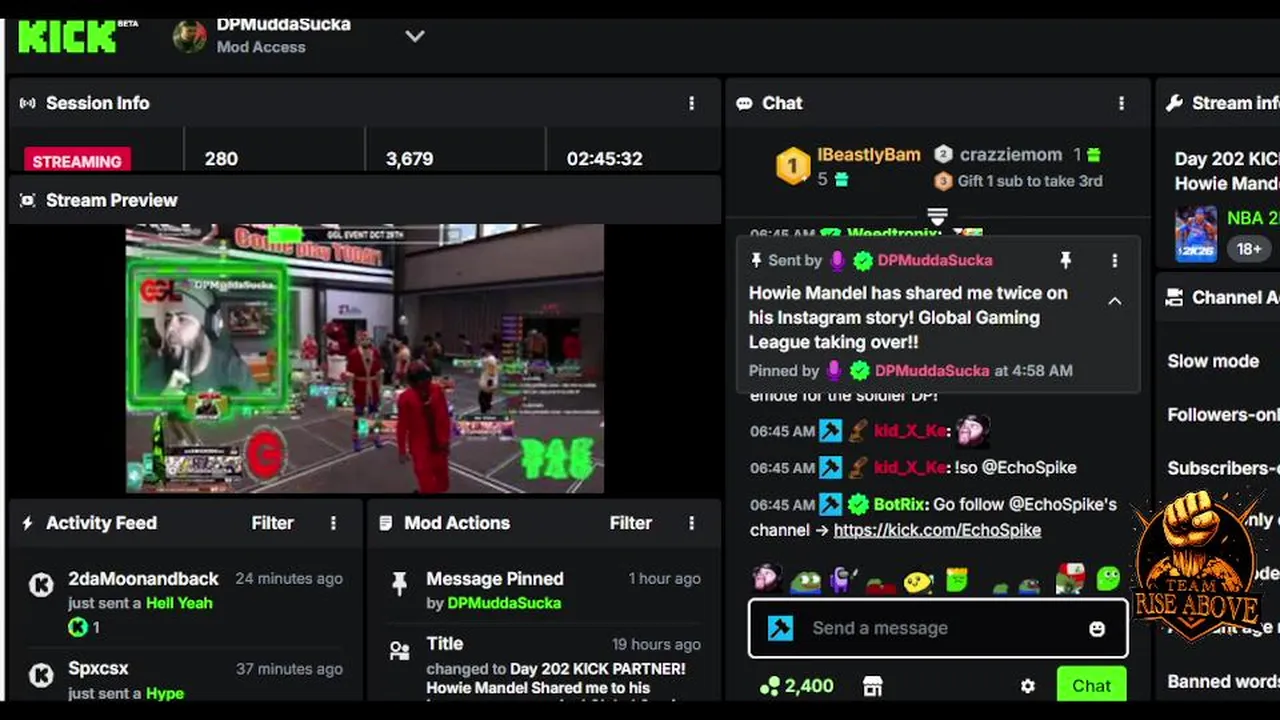Click the Activity Feed lightning icon
1280x720 pixels.
(x=28, y=523)
